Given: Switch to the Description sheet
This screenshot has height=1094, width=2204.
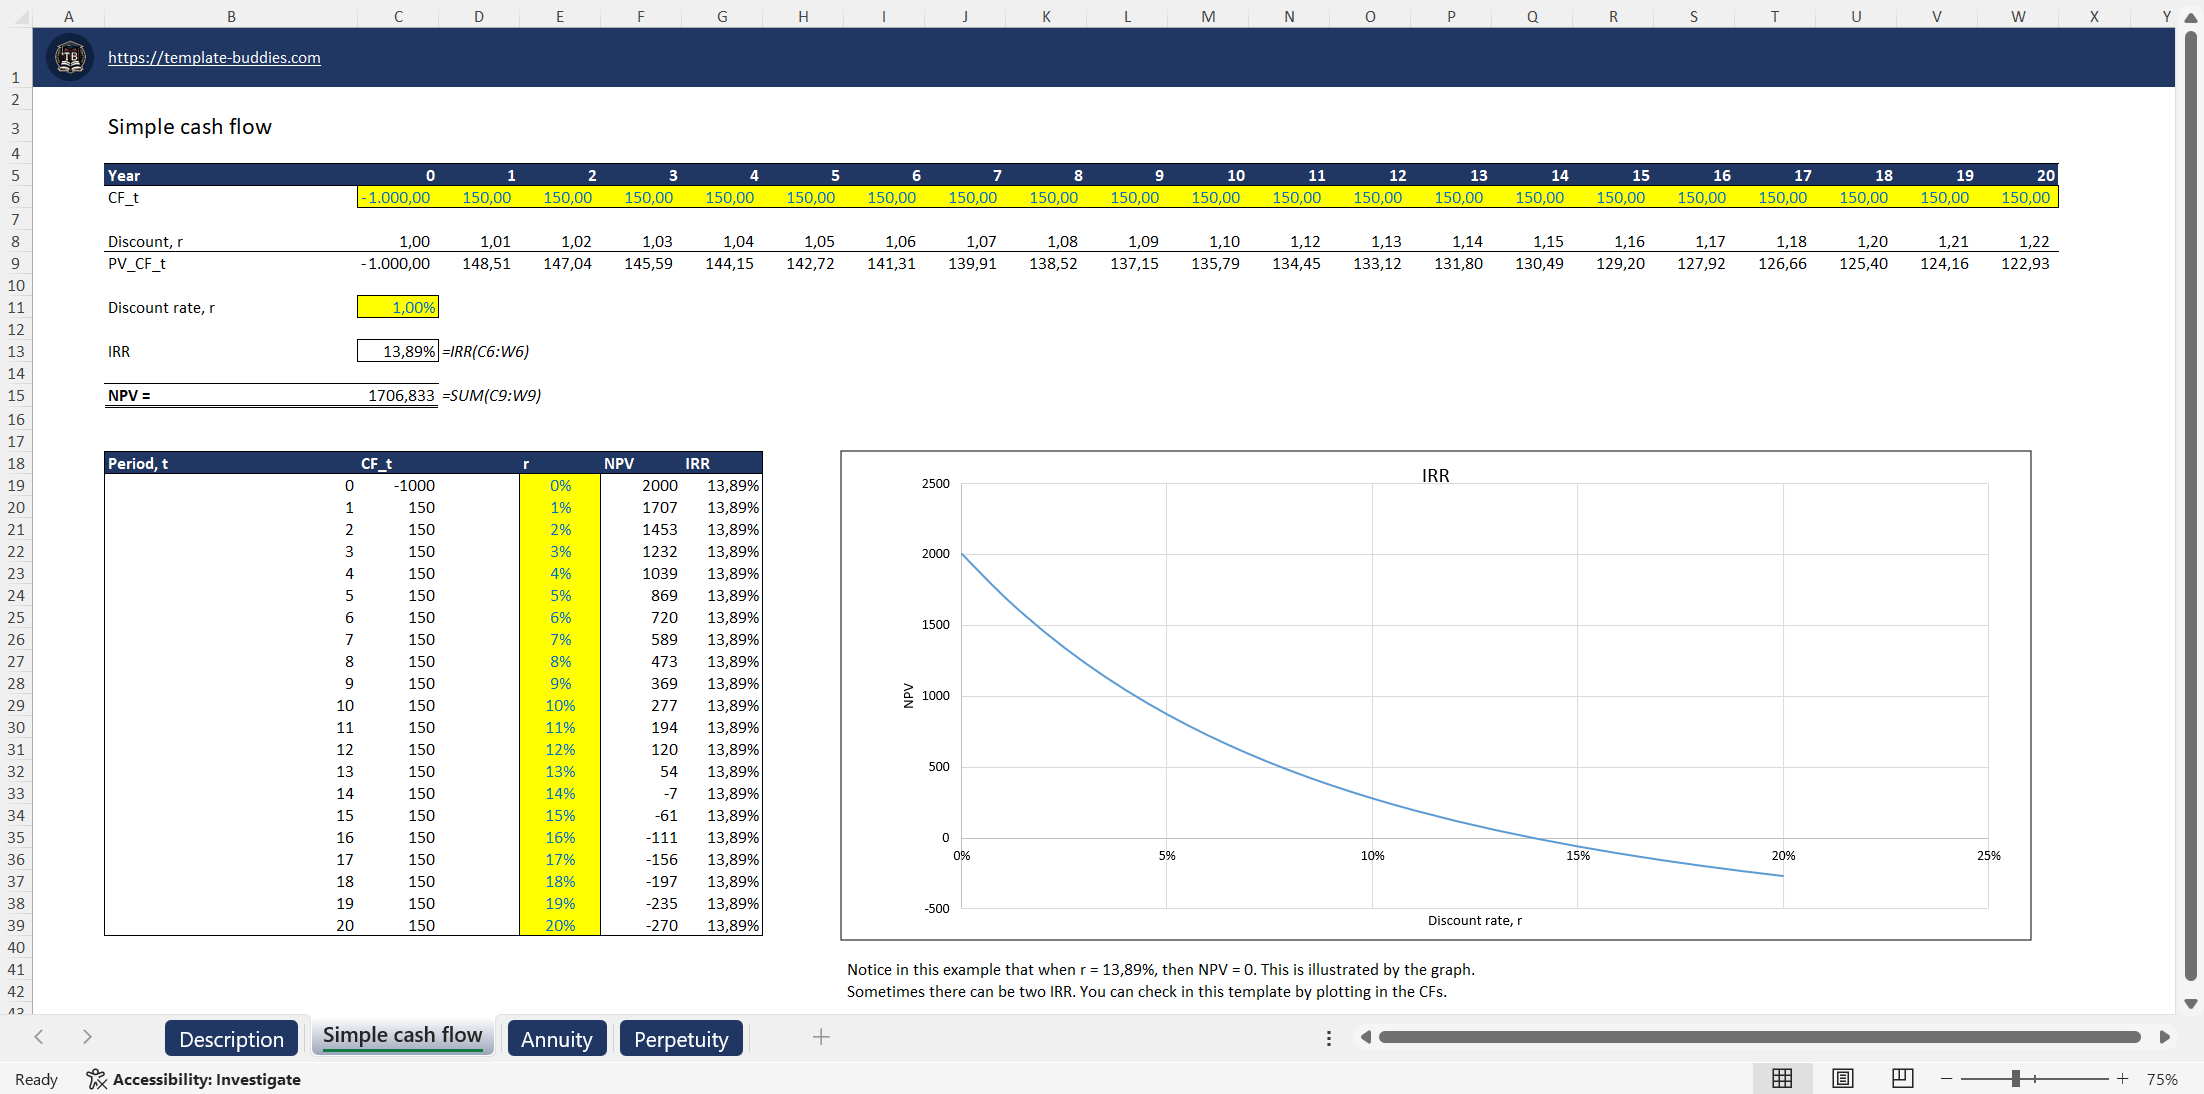Looking at the screenshot, I should coord(231,1038).
